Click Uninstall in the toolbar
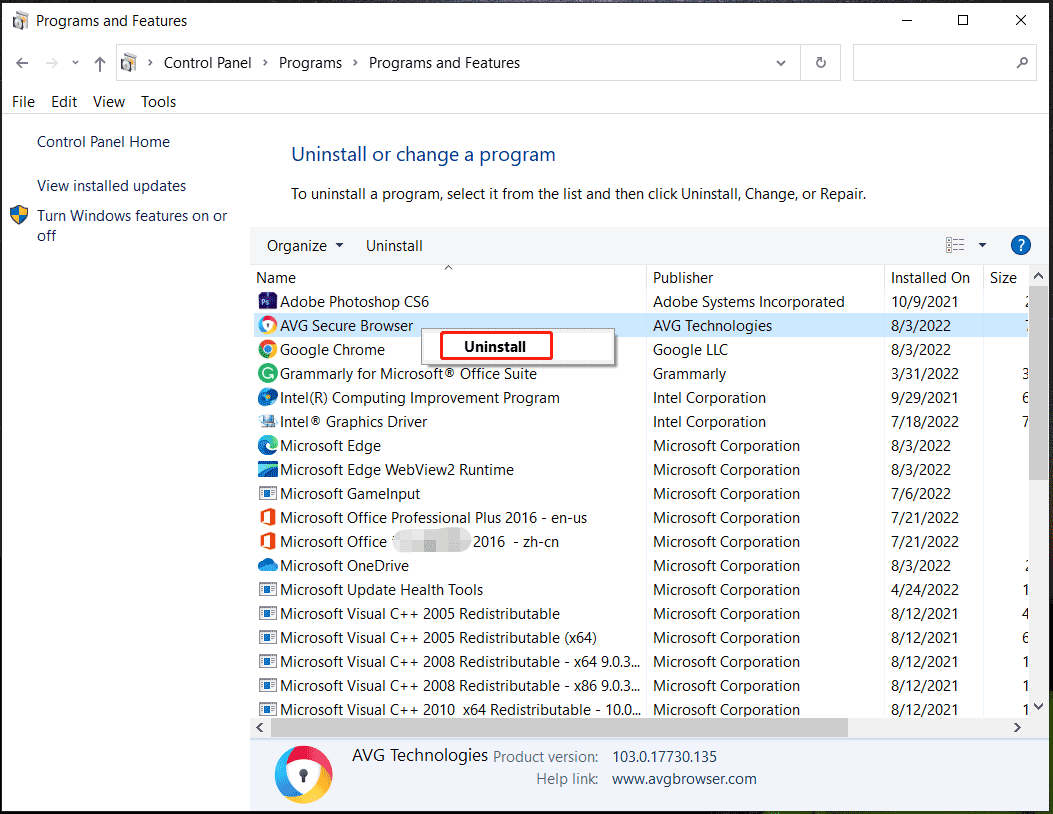1053x814 pixels. pyautogui.click(x=394, y=246)
